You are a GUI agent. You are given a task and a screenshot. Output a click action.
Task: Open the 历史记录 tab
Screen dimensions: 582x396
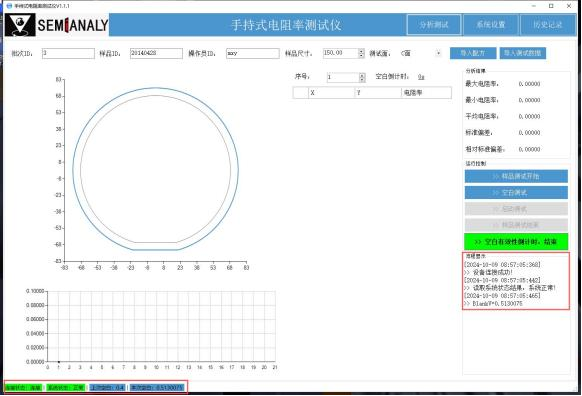point(547,25)
